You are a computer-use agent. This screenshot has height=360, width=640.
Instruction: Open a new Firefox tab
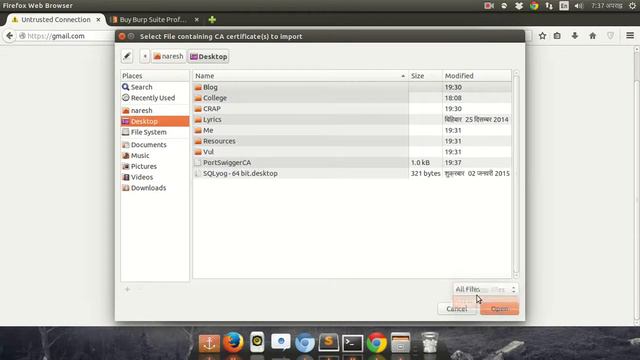[212, 20]
